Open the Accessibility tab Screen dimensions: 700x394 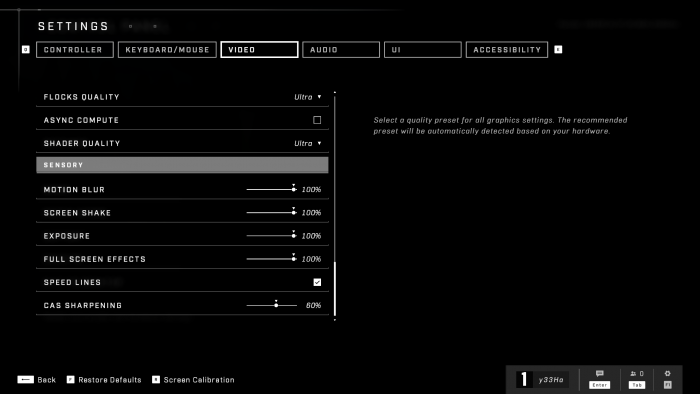507,50
